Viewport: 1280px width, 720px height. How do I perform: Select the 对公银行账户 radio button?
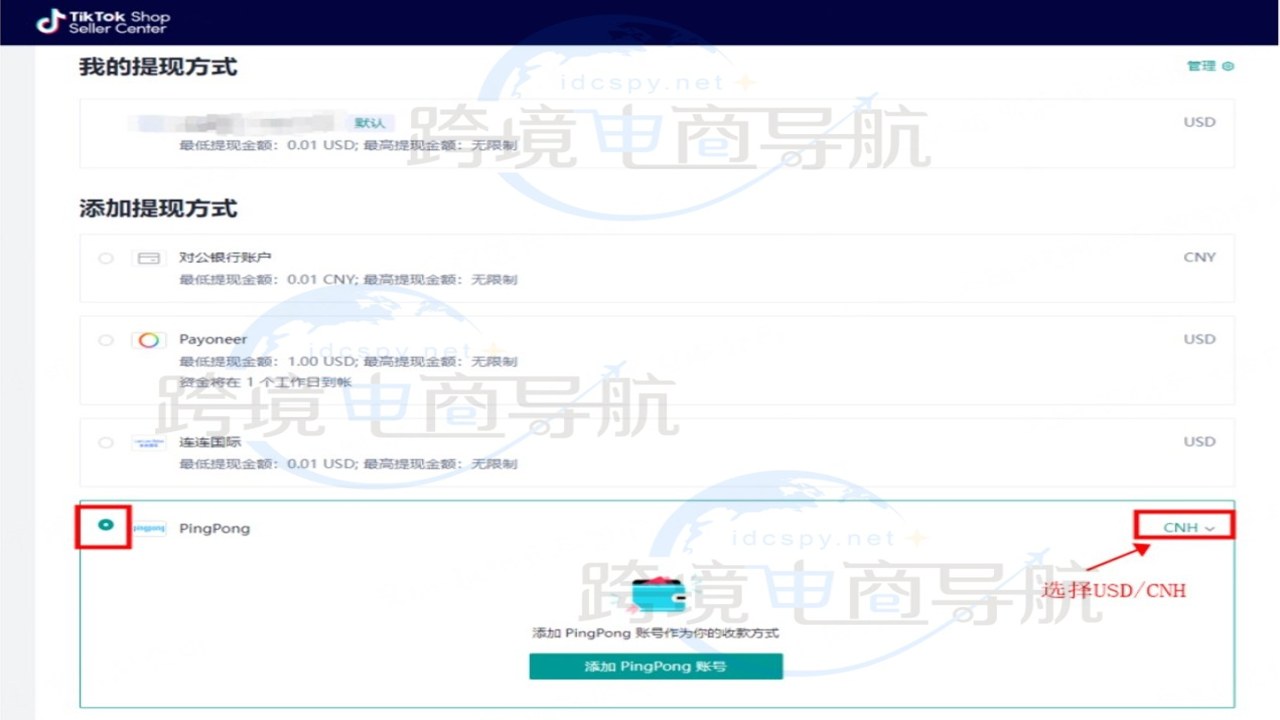tap(106, 258)
